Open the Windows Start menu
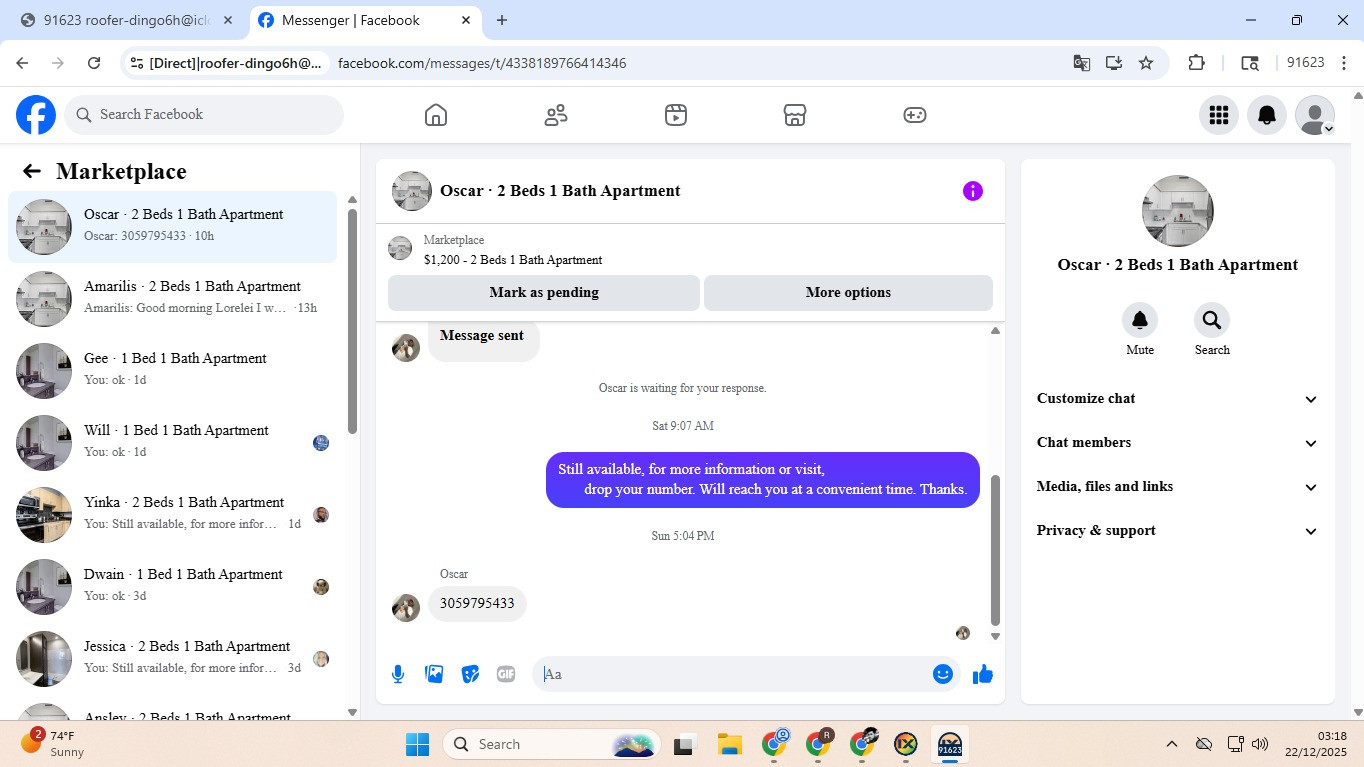The height and width of the screenshot is (767, 1364). (417, 744)
